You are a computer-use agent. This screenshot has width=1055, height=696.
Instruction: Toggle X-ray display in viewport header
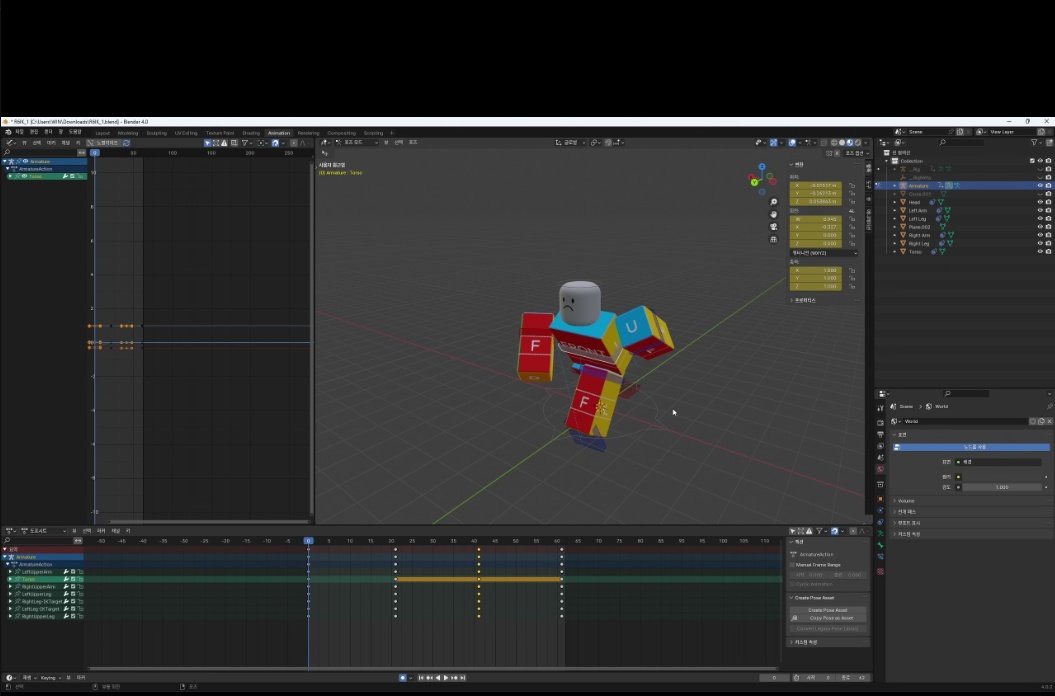click(824, 143)
